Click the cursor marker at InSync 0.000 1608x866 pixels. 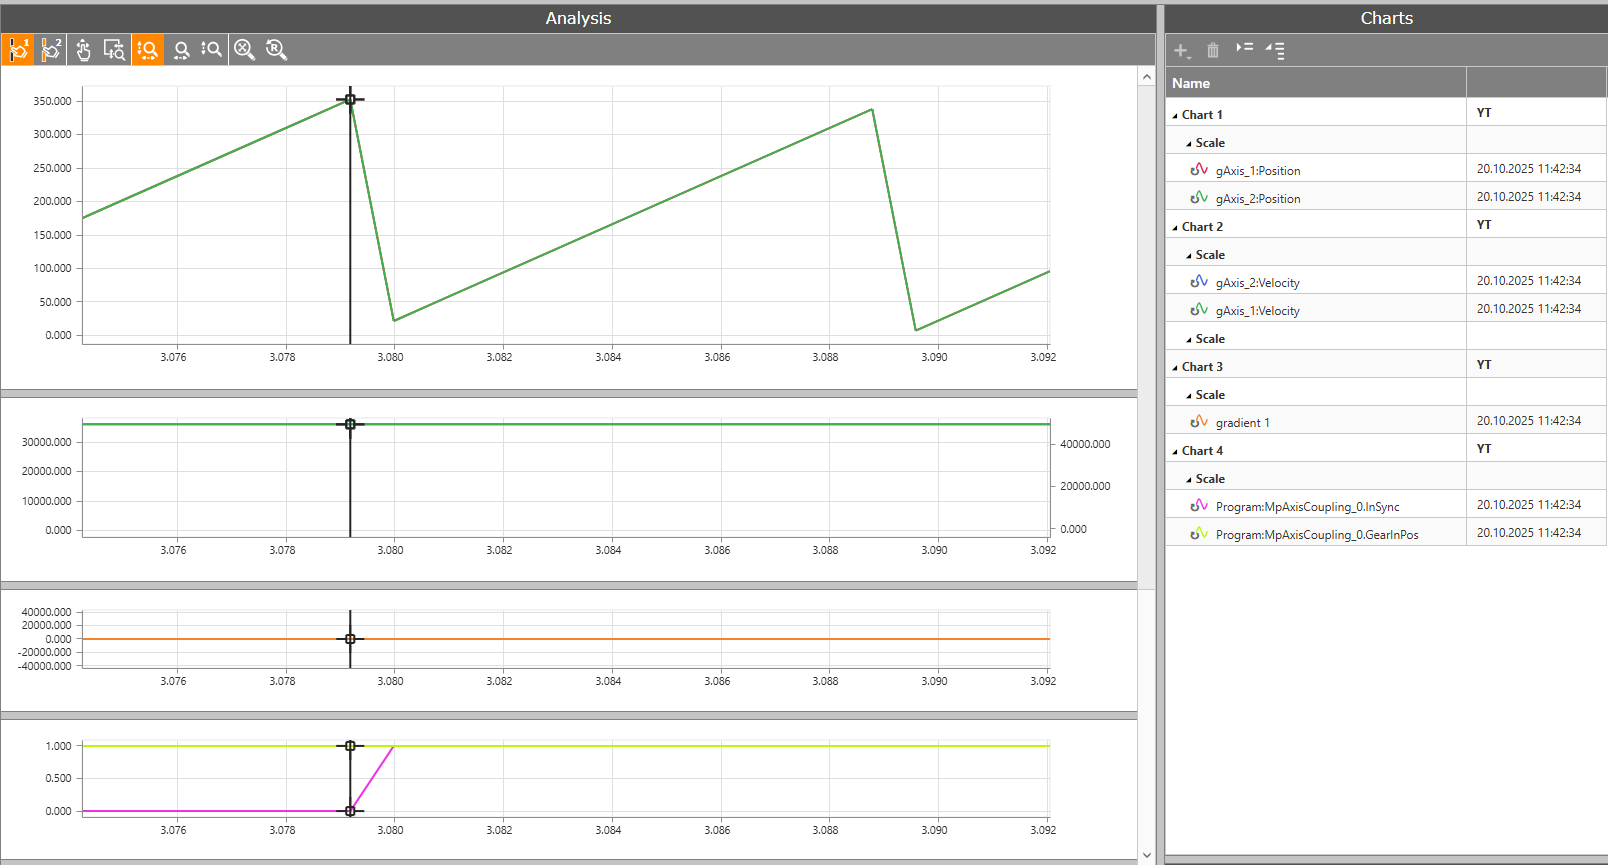point(350,810)
